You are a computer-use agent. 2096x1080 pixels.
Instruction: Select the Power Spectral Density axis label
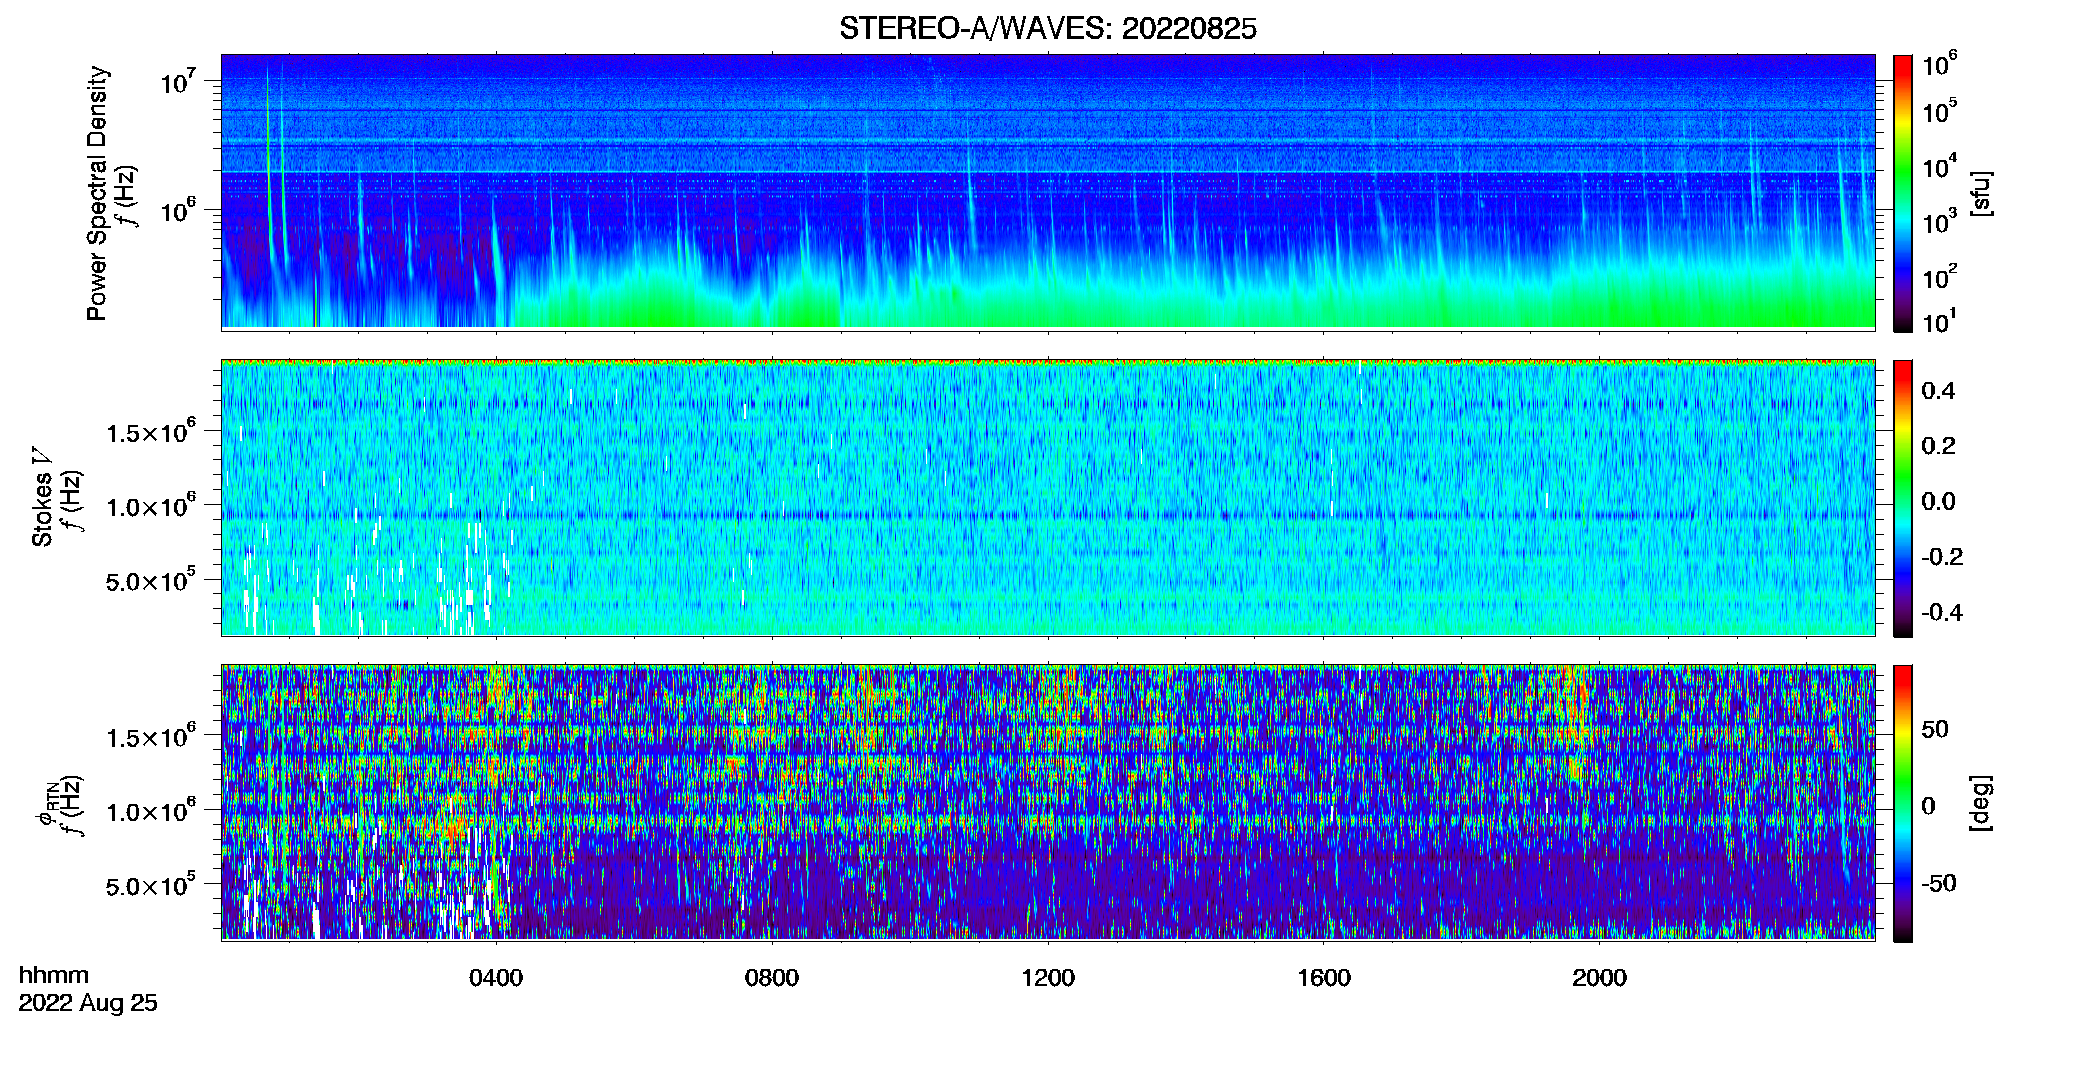tap(97, 193)
